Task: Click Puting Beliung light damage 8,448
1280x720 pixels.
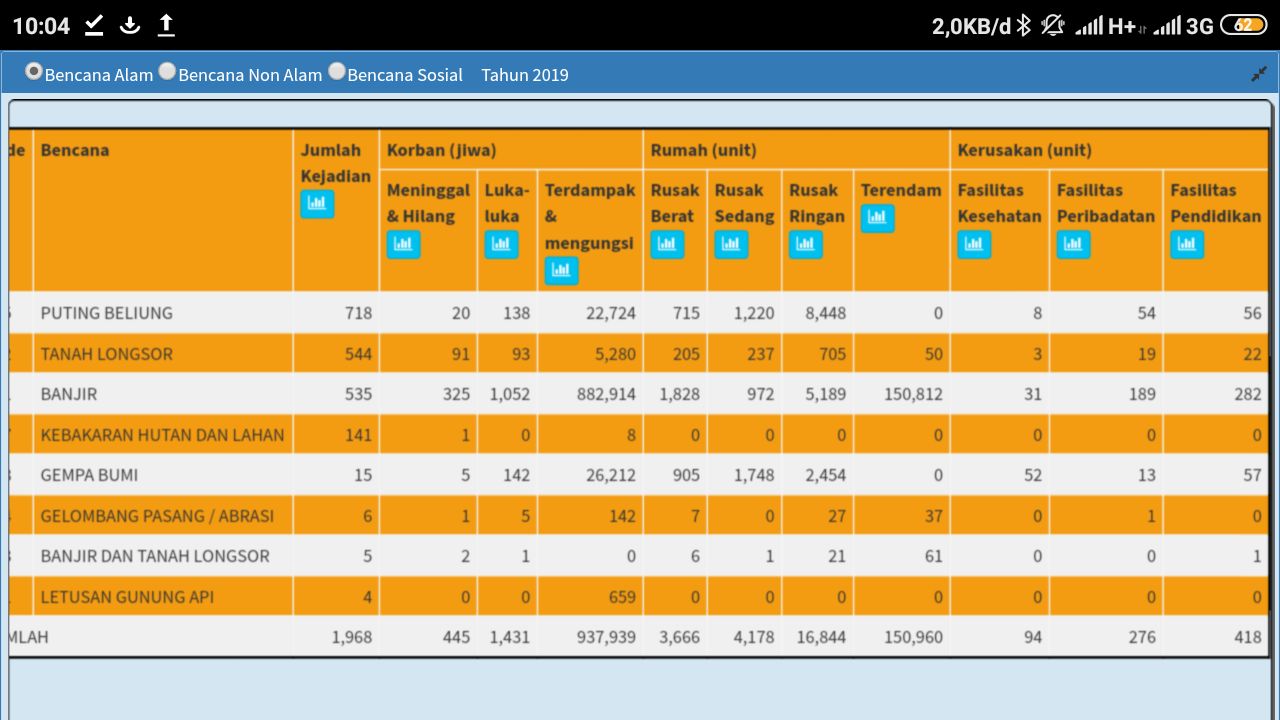Action: [826, 313]
